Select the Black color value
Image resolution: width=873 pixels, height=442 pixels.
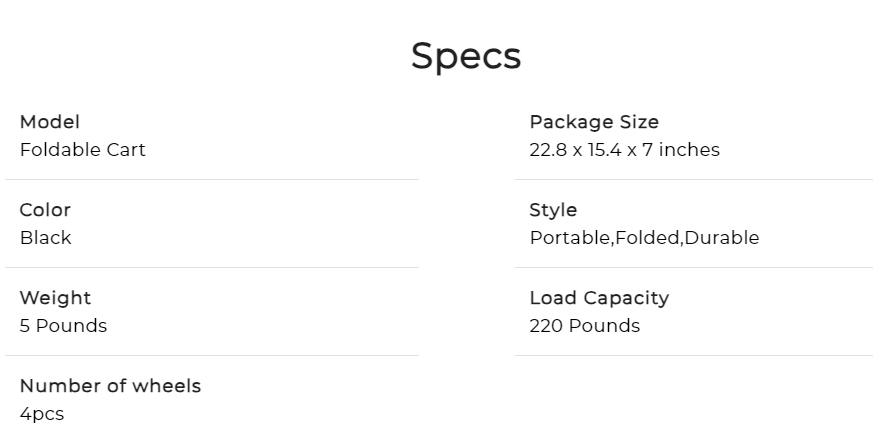[46, 238]
